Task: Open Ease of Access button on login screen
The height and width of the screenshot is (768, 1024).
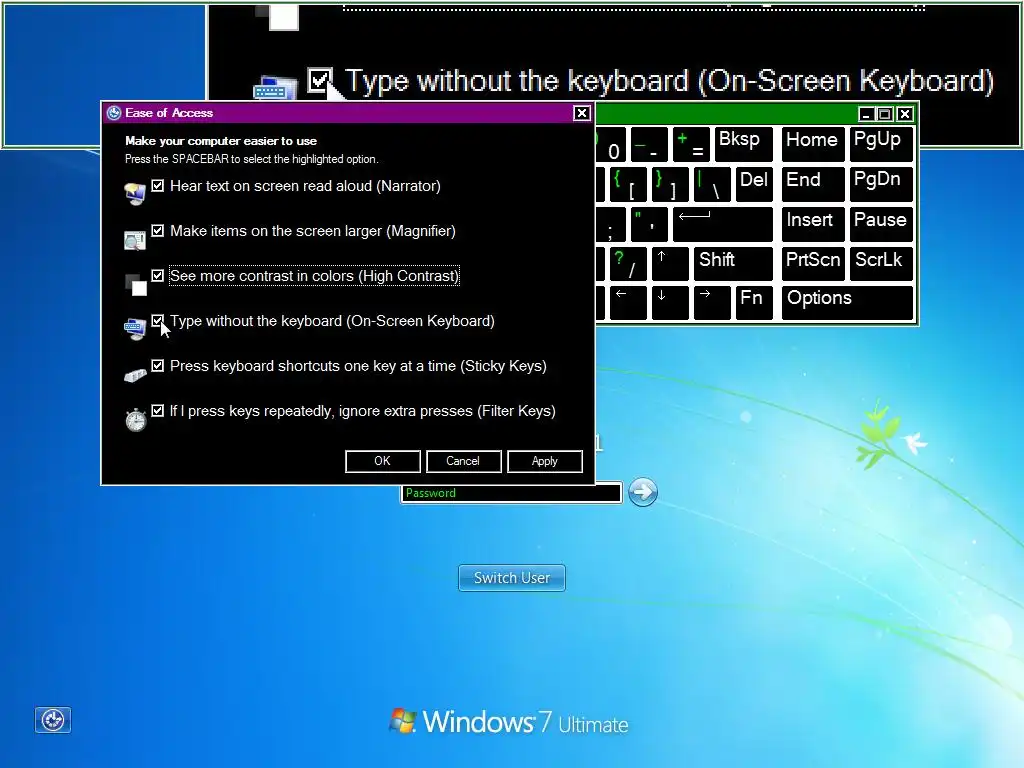Action: (53, 720)
